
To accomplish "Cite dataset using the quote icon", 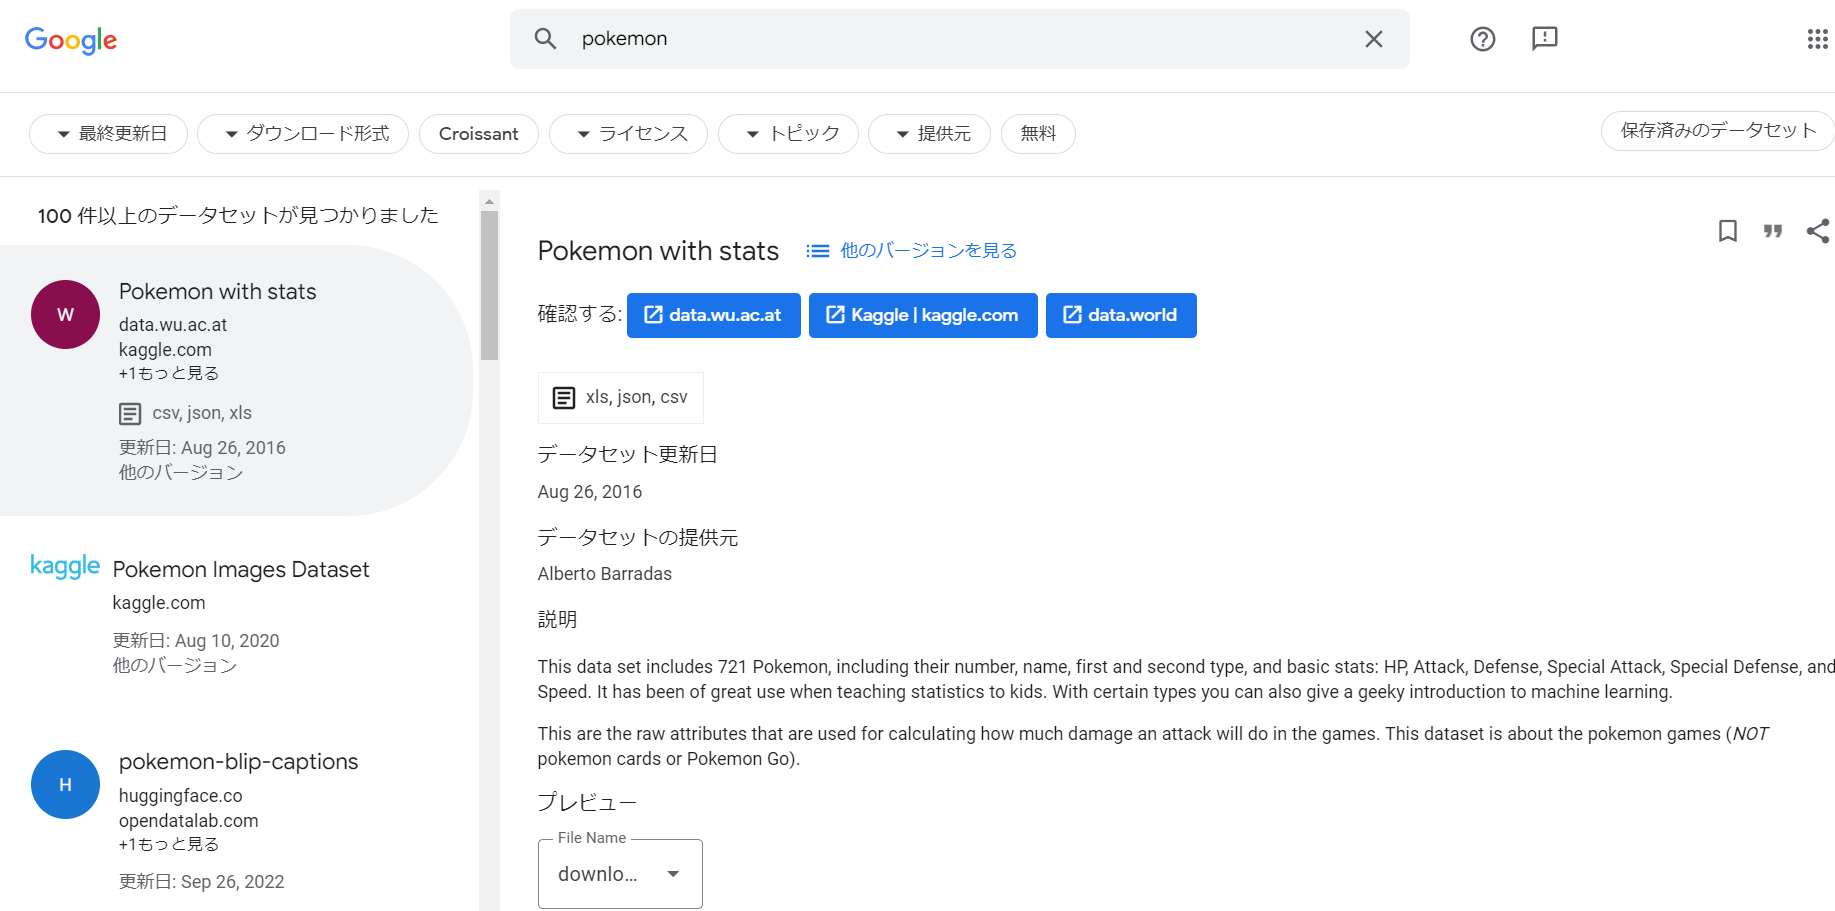I will tap(1773, 231).
